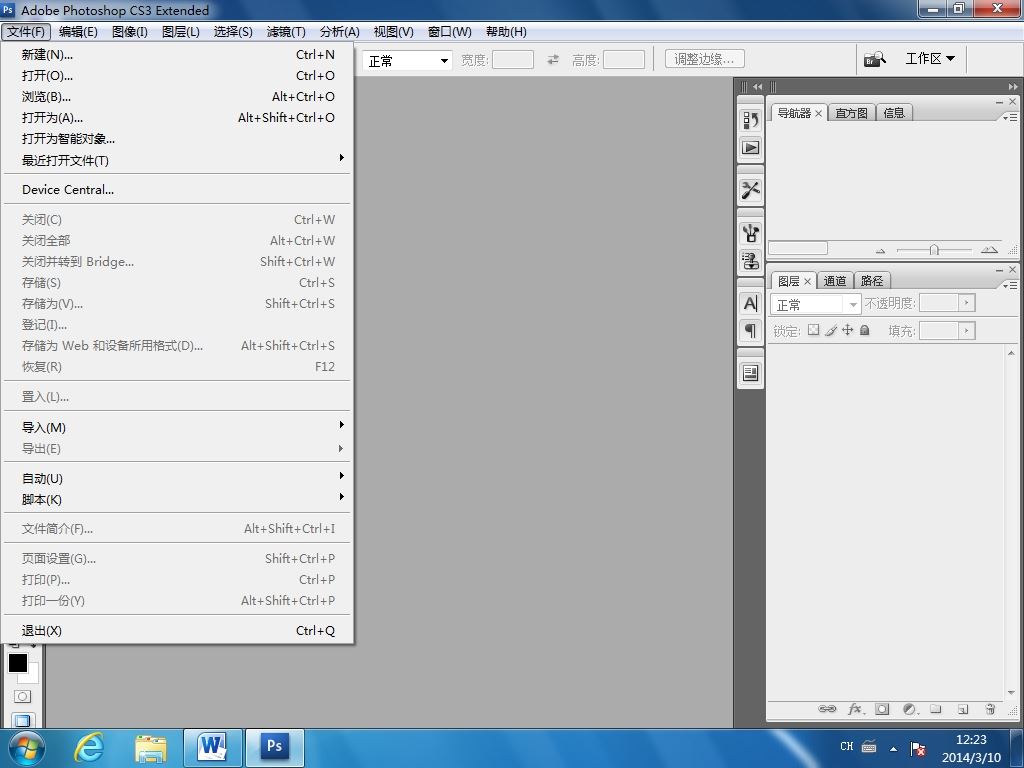Click the Windows Start button
Image resolution: width=1024 pixels, height=768 pixels.
(26, 748)
